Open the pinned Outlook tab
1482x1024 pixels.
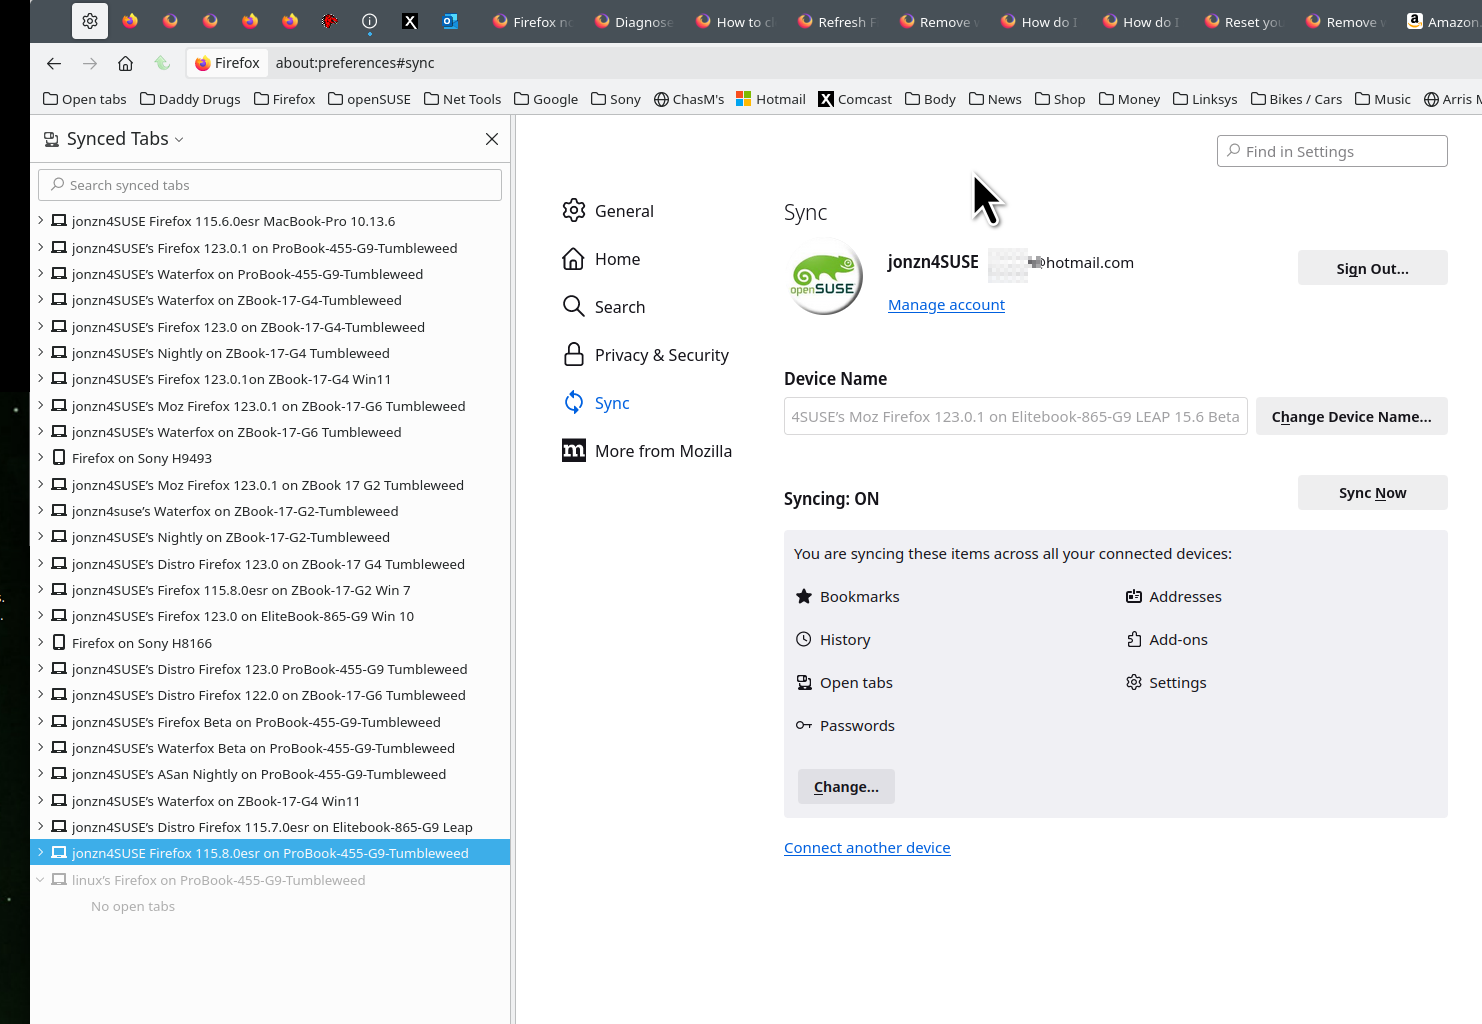coord(450,21)
